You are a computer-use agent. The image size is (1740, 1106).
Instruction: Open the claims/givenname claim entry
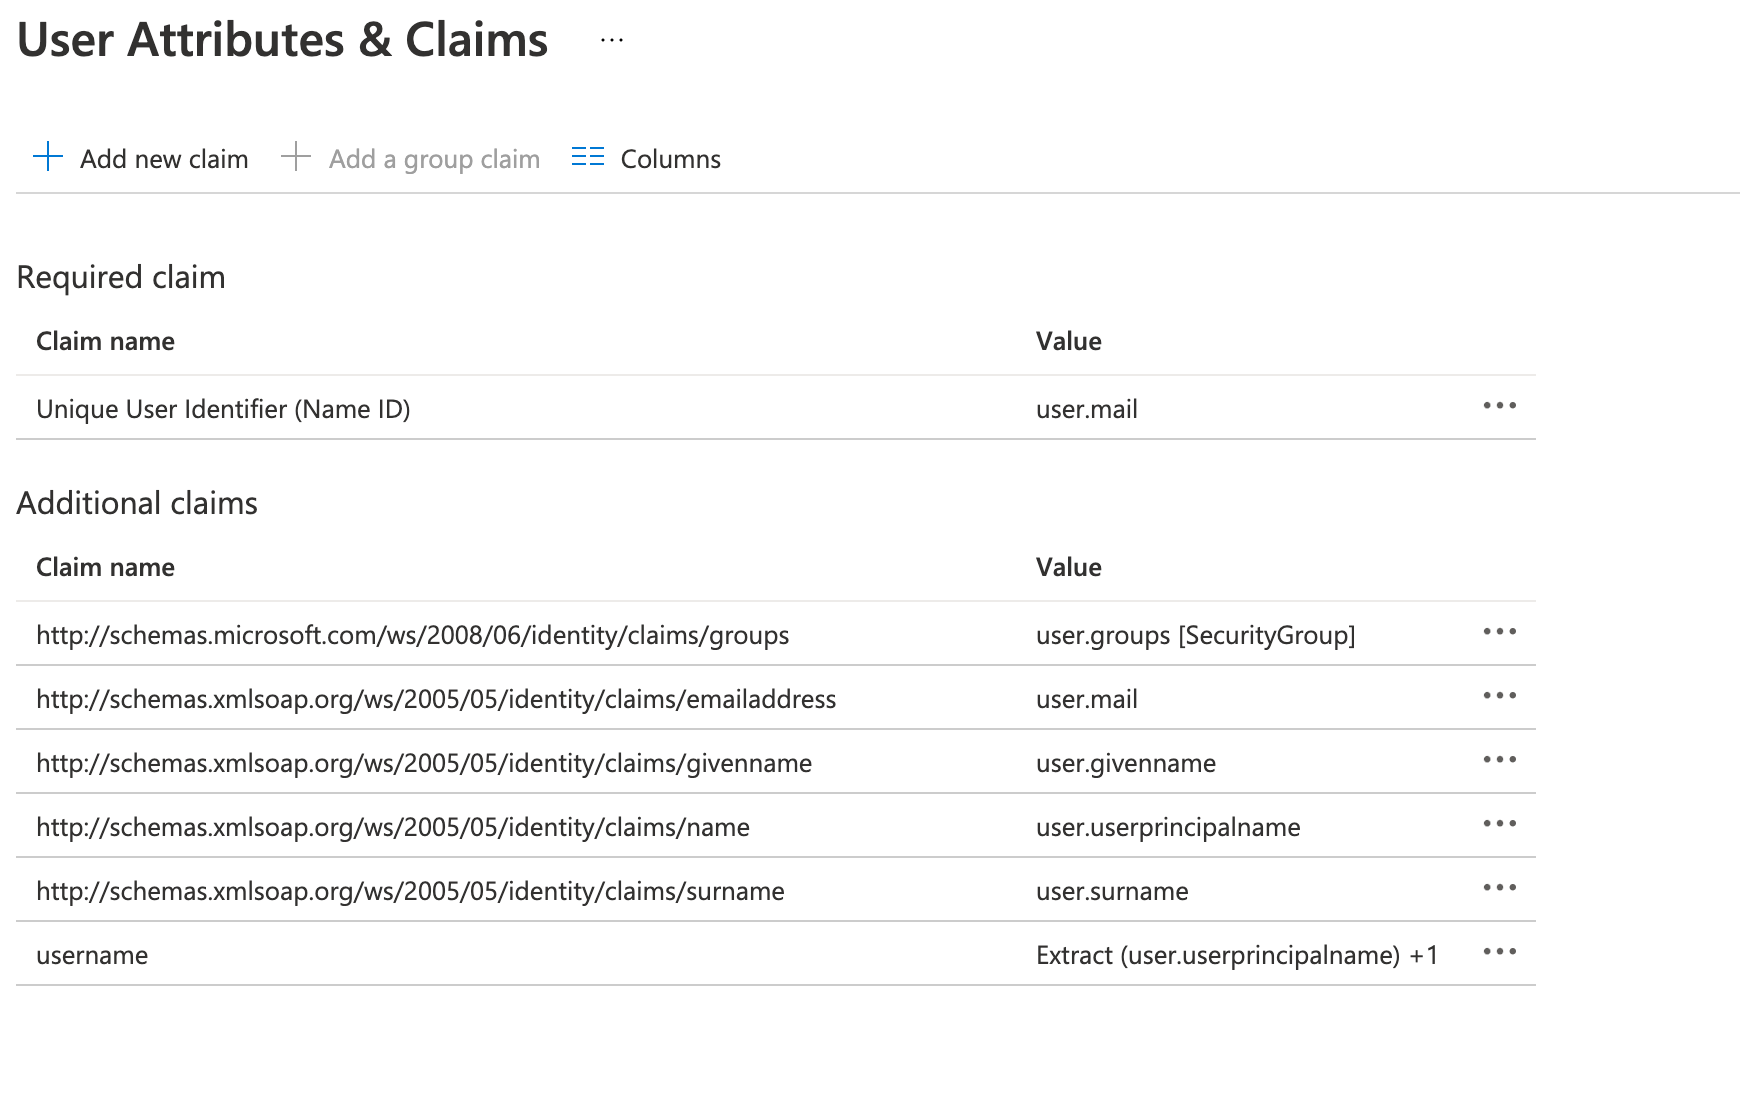point(424,763)
